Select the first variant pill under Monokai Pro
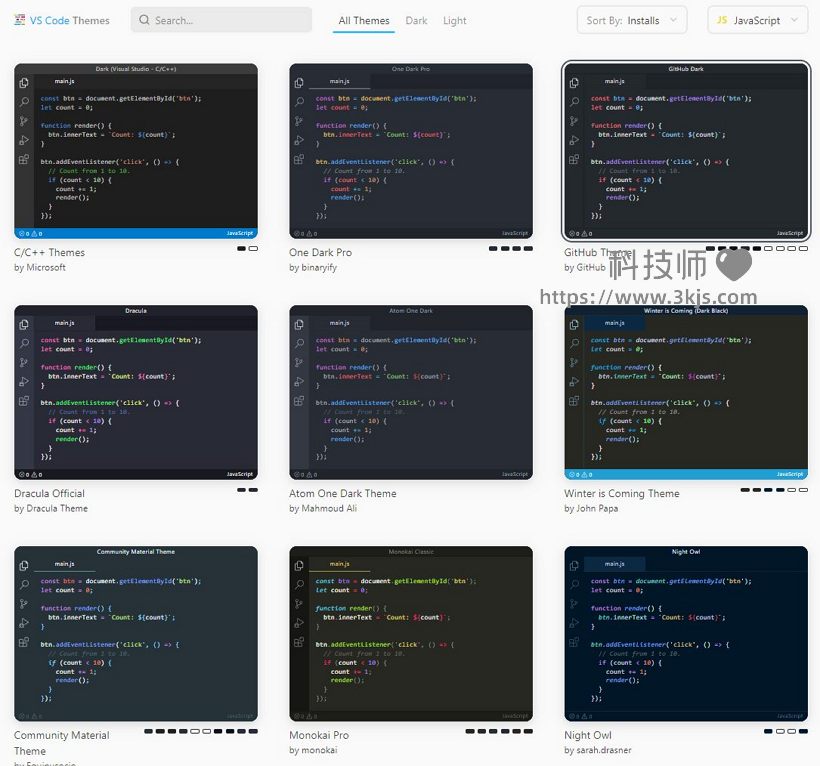 [470, 731]
